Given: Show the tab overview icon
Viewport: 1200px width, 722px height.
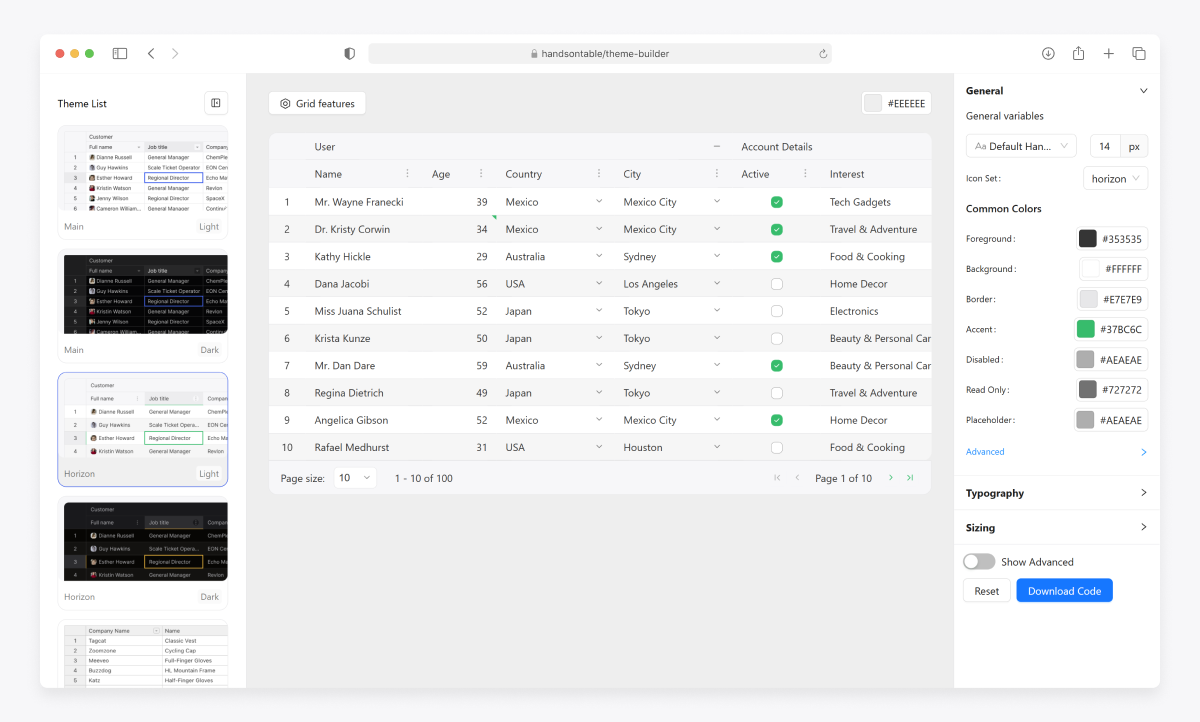Looking at the screenshot, I should pyautogui.click(x=1139, y=54).
